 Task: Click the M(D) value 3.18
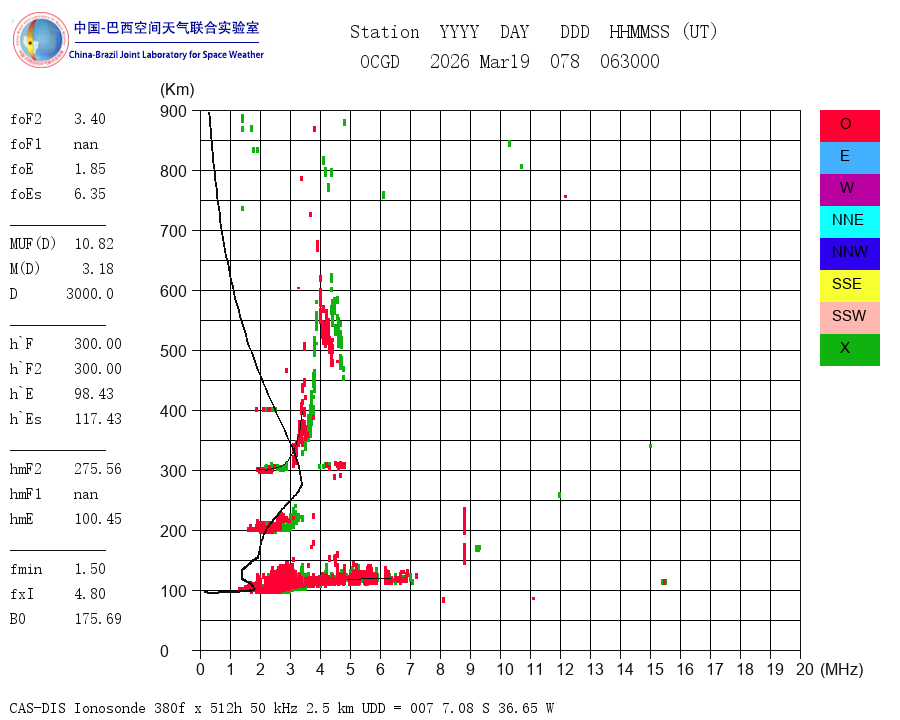click(98, 269)
